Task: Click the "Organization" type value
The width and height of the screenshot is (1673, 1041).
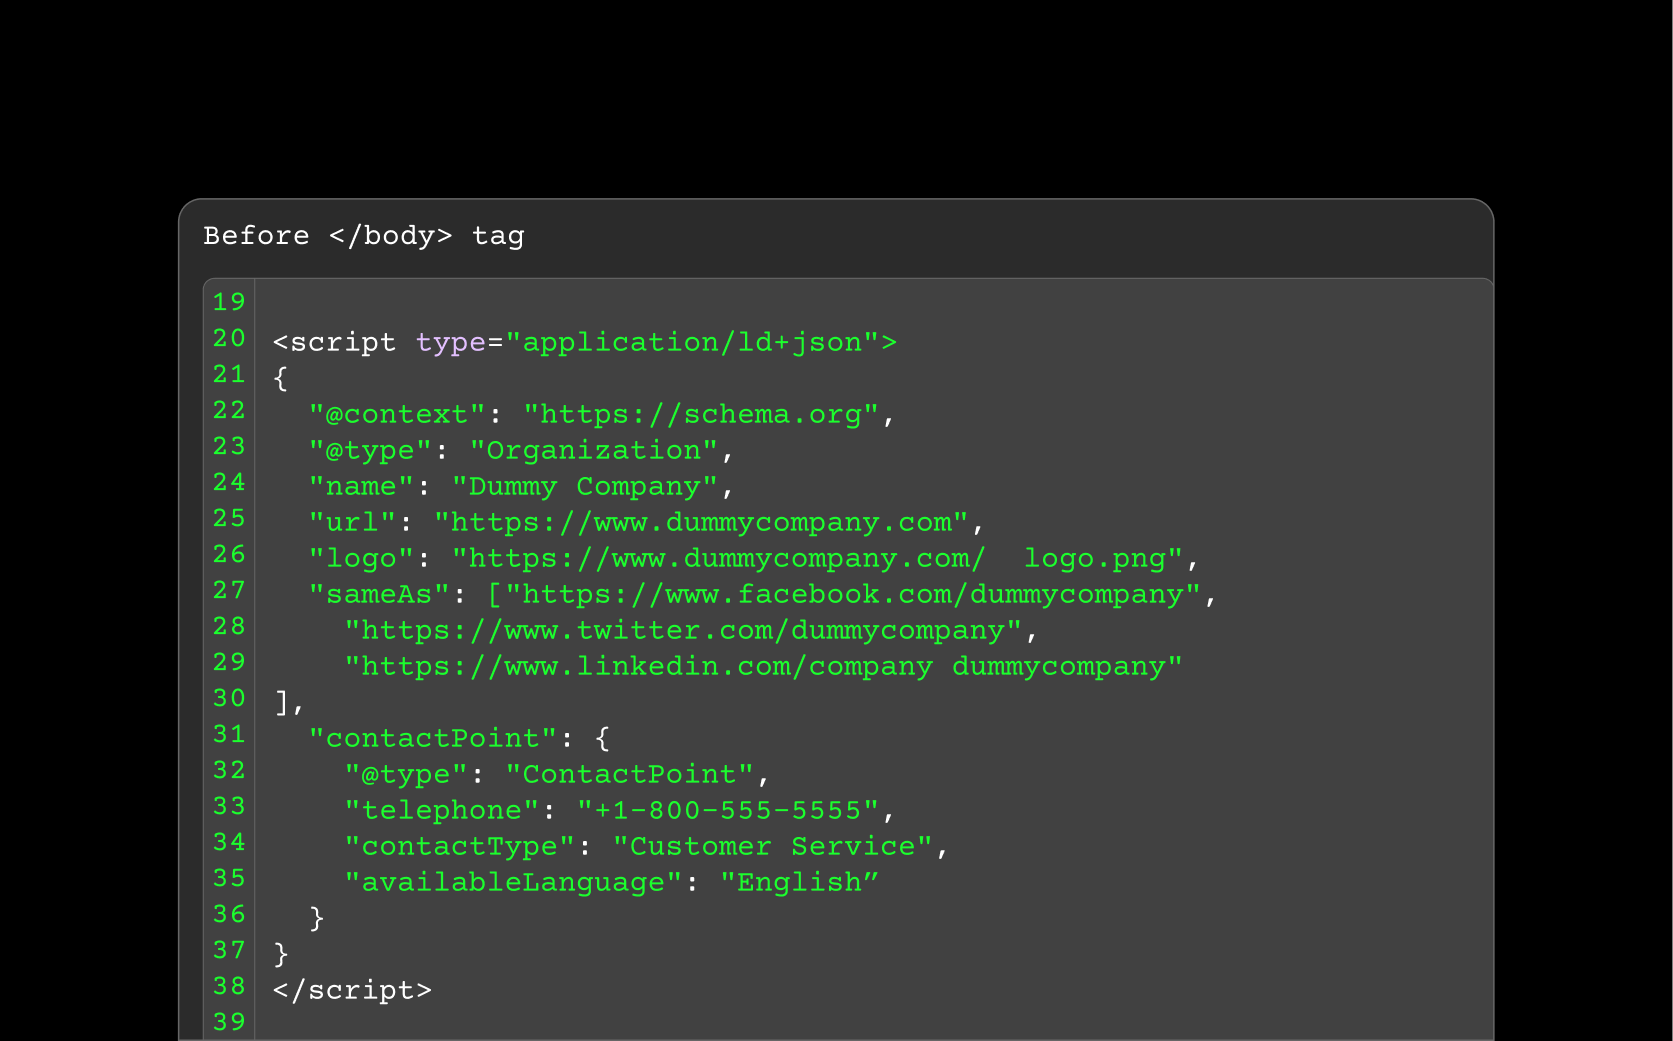Action: [594, 451]
